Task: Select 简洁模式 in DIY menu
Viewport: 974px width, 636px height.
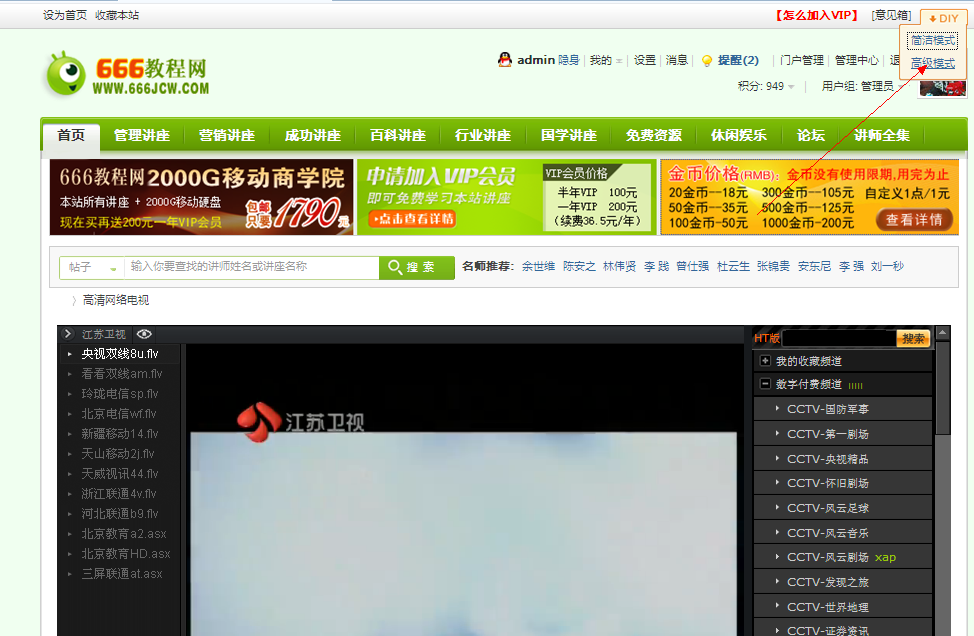Action: 932,40
